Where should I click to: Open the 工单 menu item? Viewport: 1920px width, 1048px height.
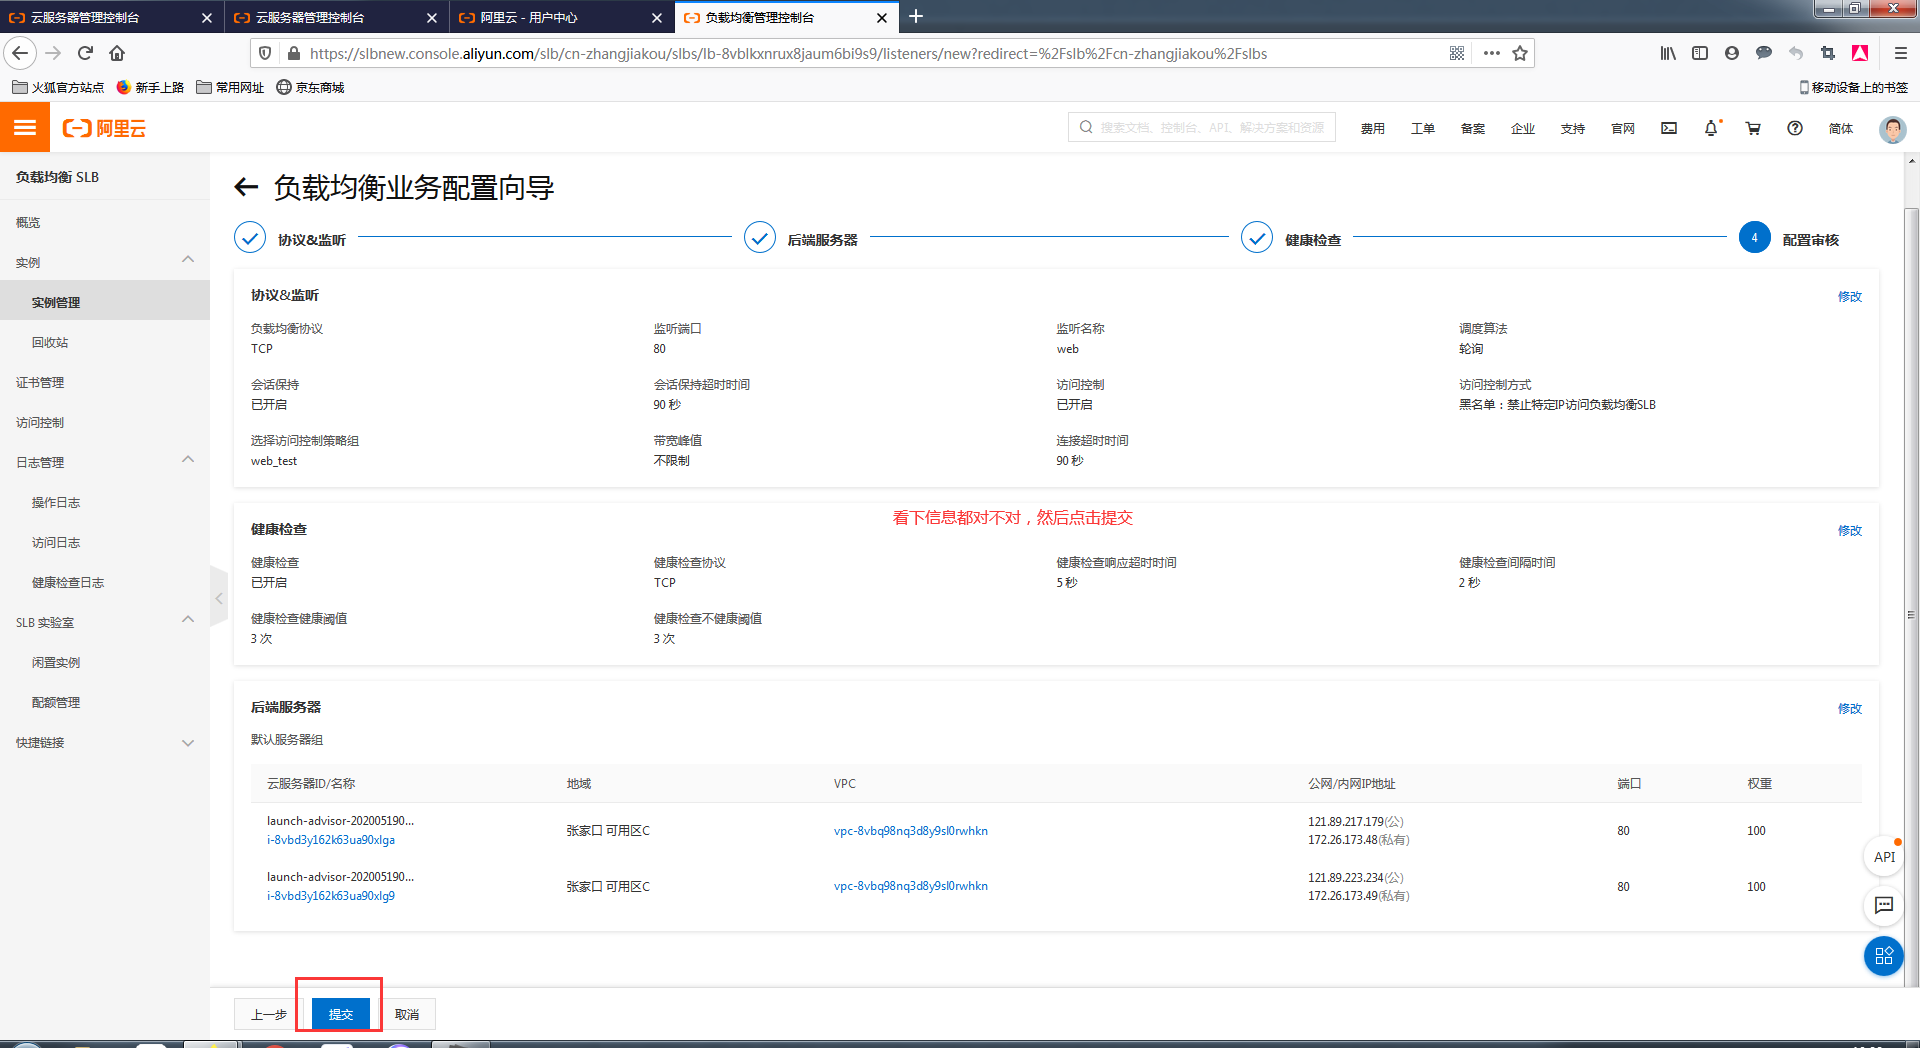[x=1422, y=128]
